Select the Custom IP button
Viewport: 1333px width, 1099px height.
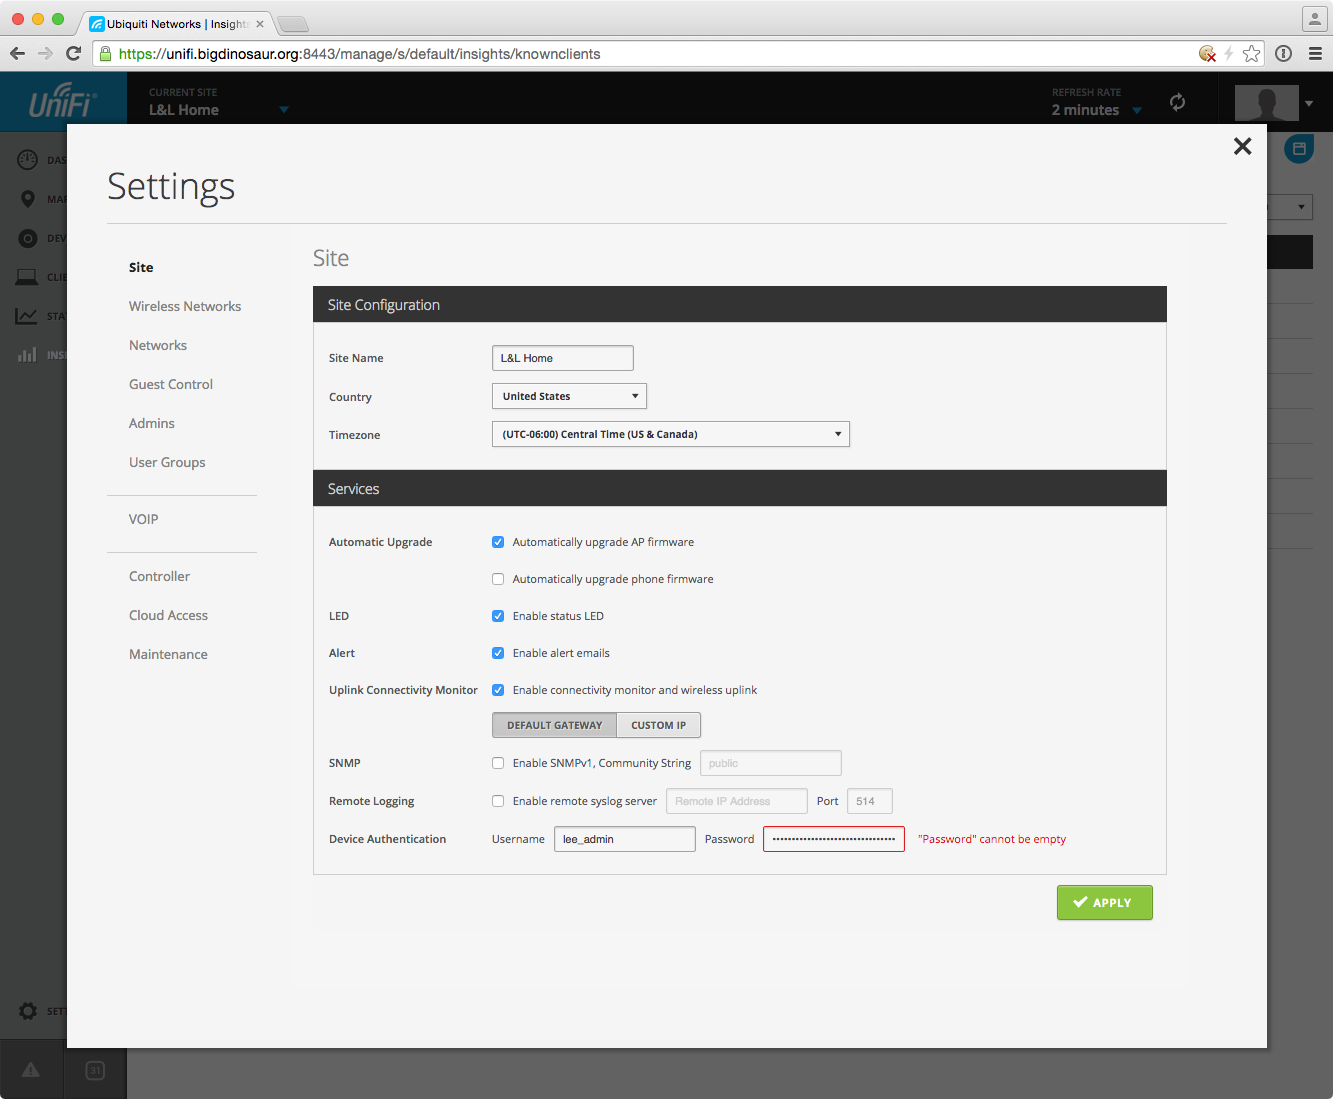[x=658, y=725]
